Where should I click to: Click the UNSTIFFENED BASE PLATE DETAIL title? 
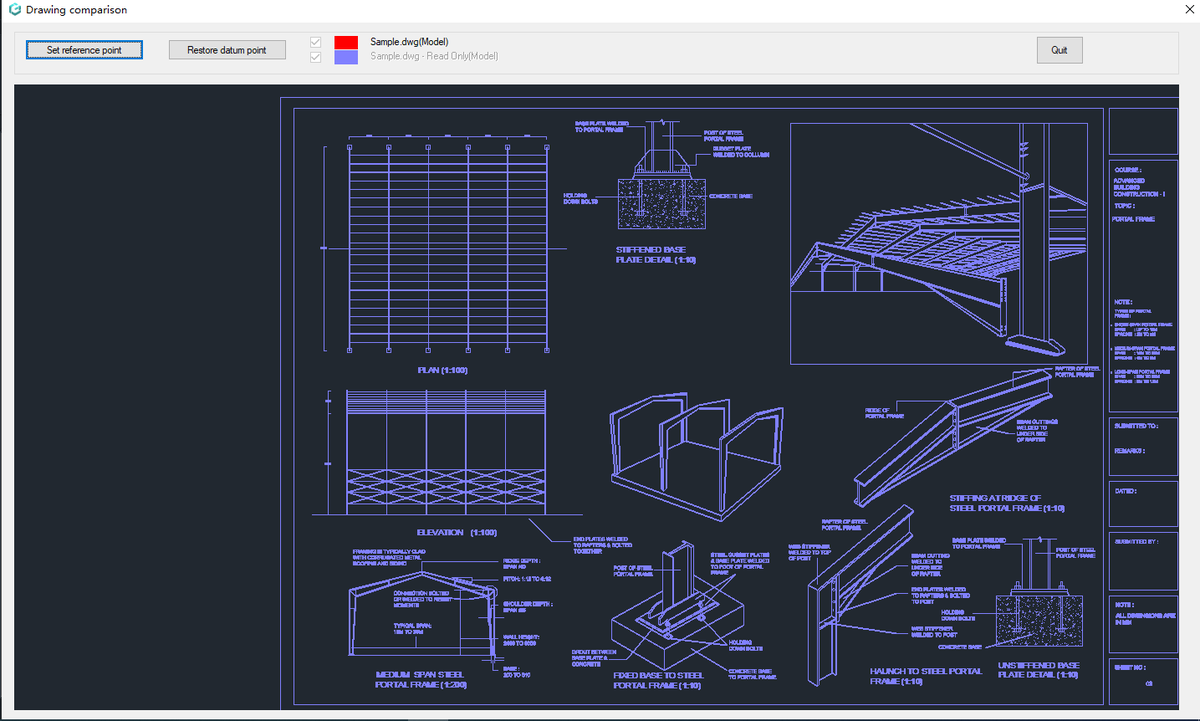pos(1039,670)
